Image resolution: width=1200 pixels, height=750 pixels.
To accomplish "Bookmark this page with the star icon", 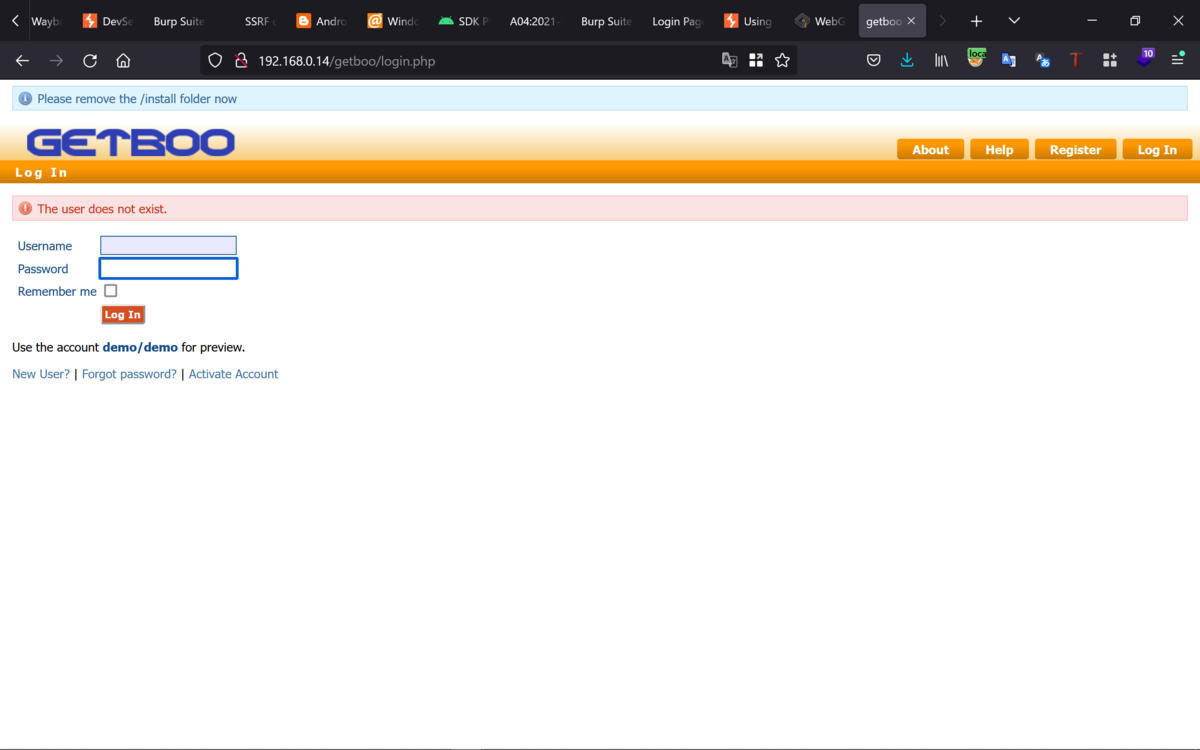I will tap(782, 61).
